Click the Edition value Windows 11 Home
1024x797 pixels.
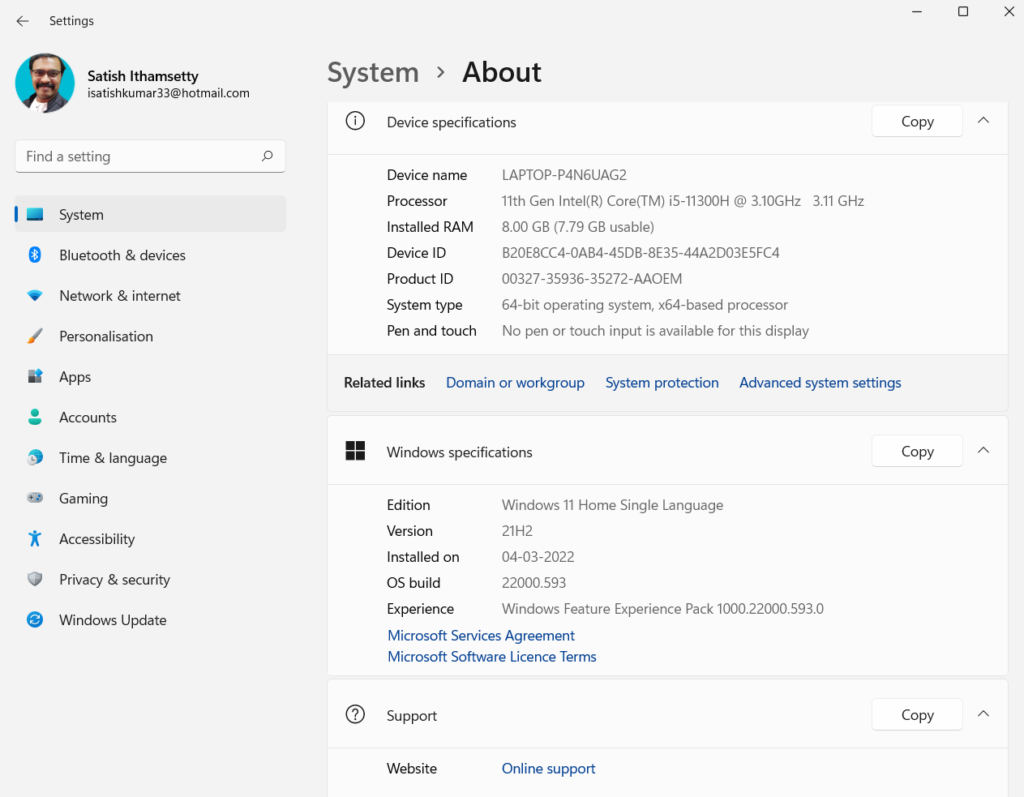pos(613,505)
